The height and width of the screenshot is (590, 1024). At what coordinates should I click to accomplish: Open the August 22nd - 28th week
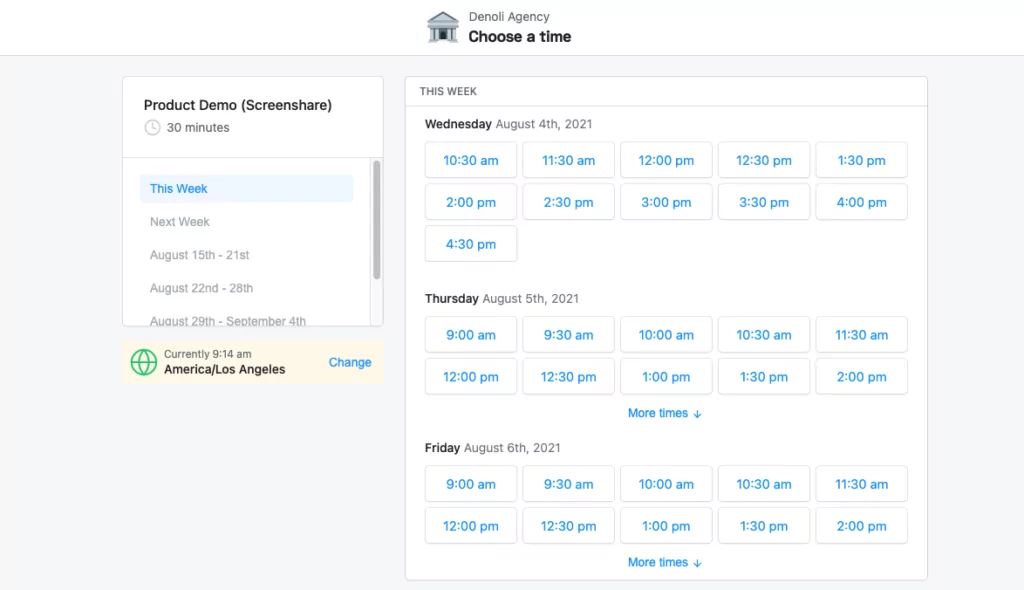pos(201,288)
